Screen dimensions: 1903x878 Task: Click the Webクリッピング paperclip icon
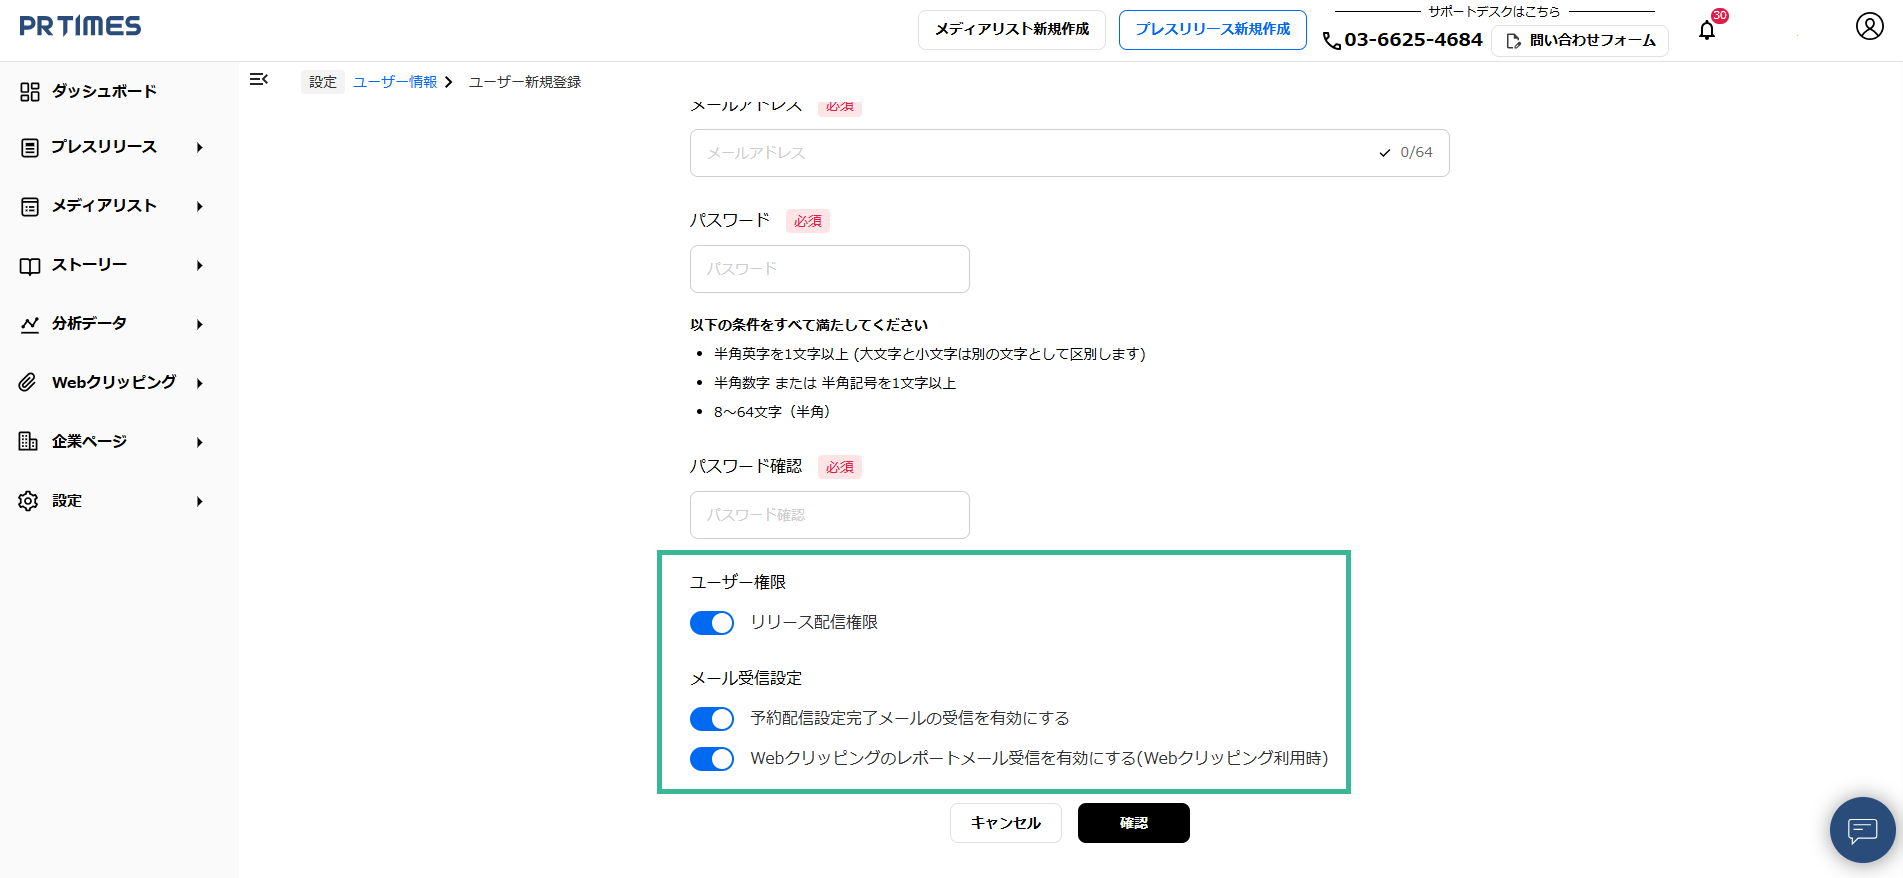[x=28, y=383]
